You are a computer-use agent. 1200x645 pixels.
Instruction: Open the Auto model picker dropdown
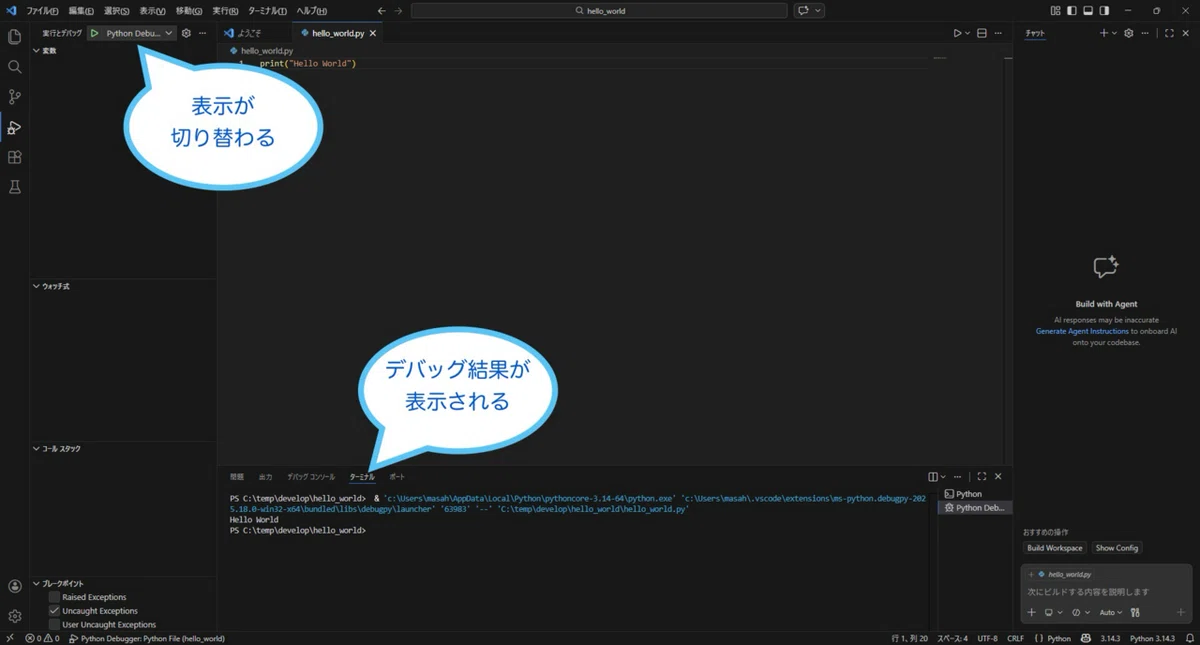[x=1110, y=613]
